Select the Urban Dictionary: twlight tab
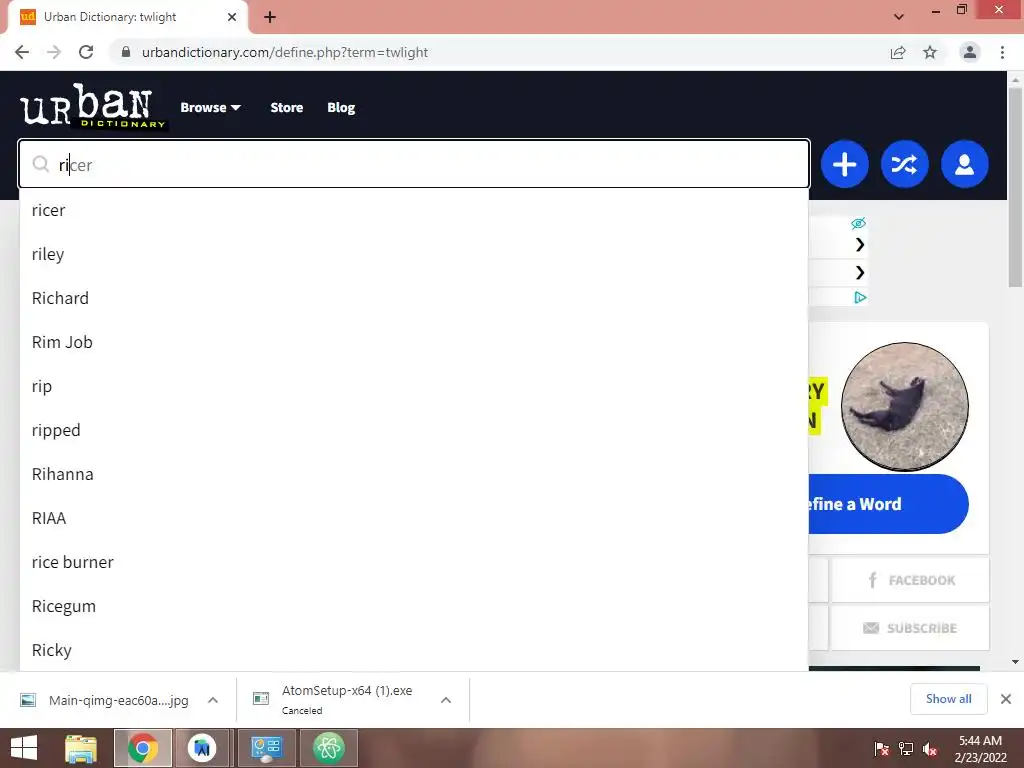This screenshot has width=1024, height=768. (127, 17)
